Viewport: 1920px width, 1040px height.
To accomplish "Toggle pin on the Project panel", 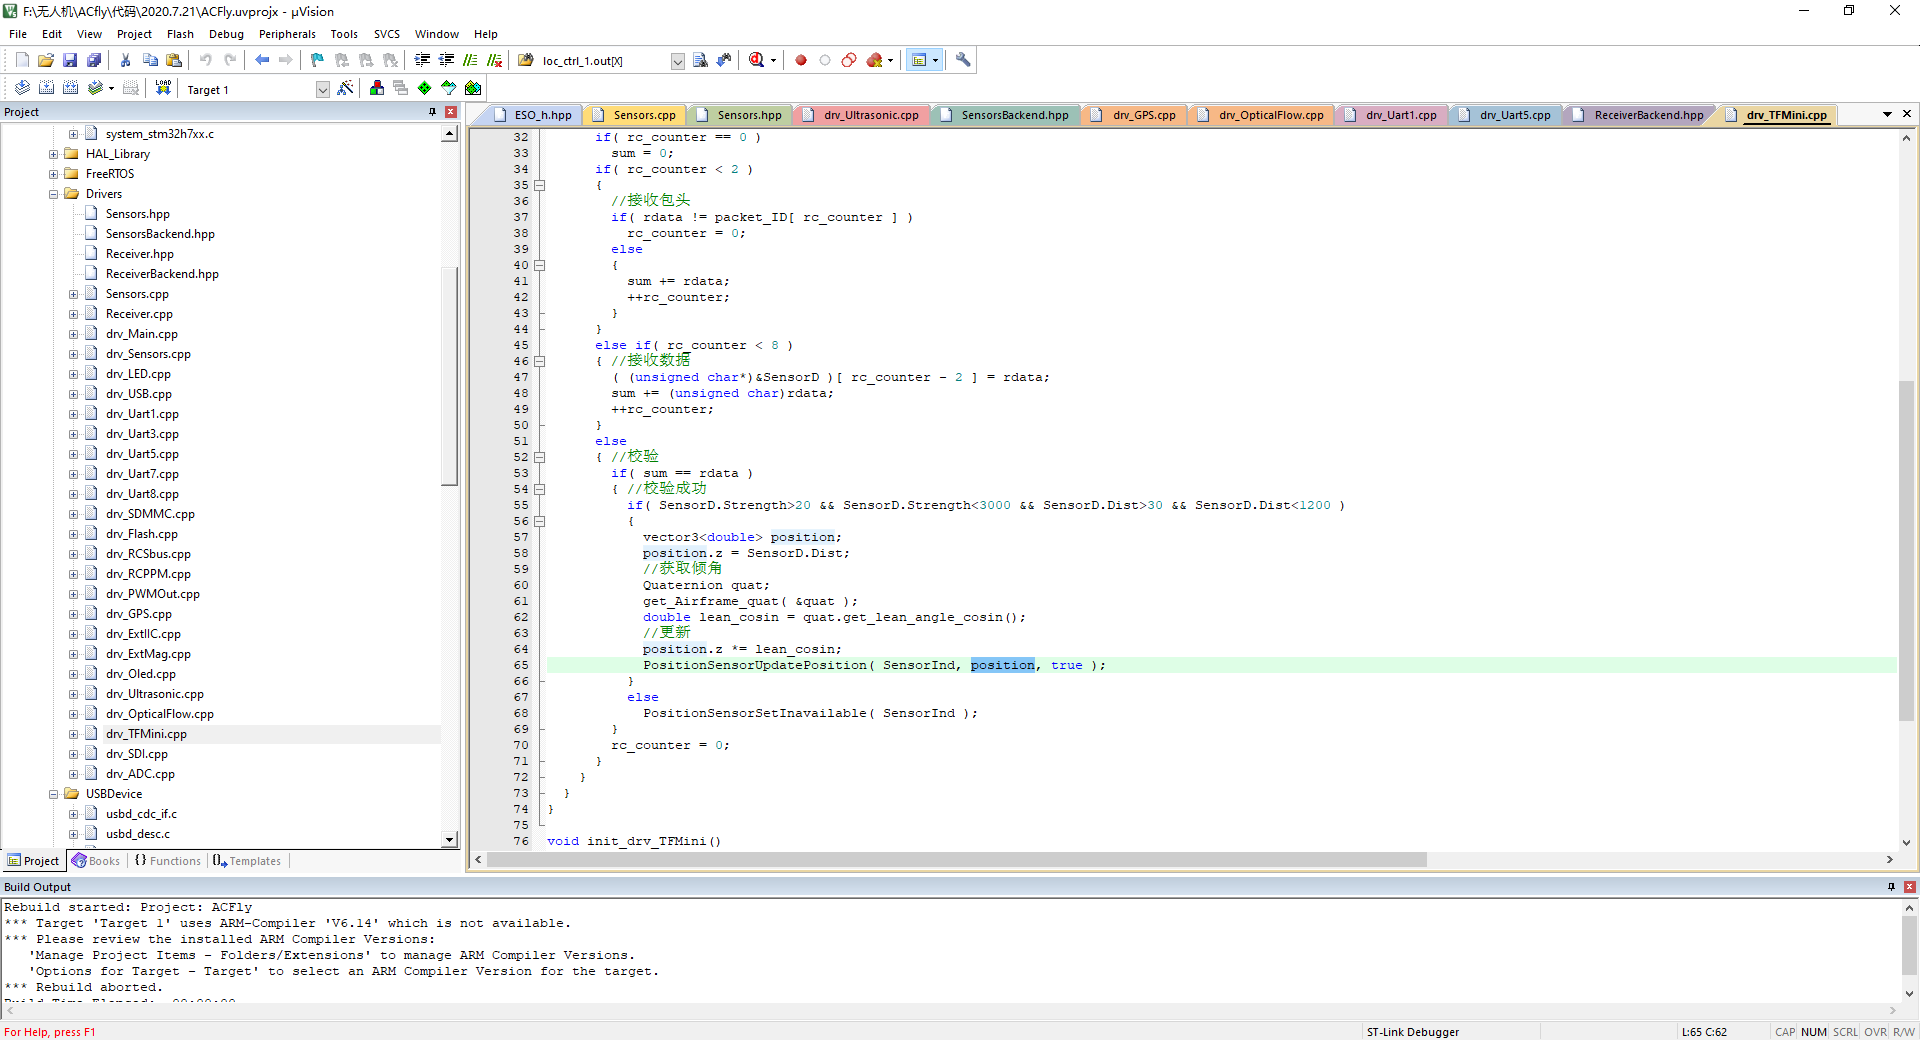I will [x=432, y=112].
